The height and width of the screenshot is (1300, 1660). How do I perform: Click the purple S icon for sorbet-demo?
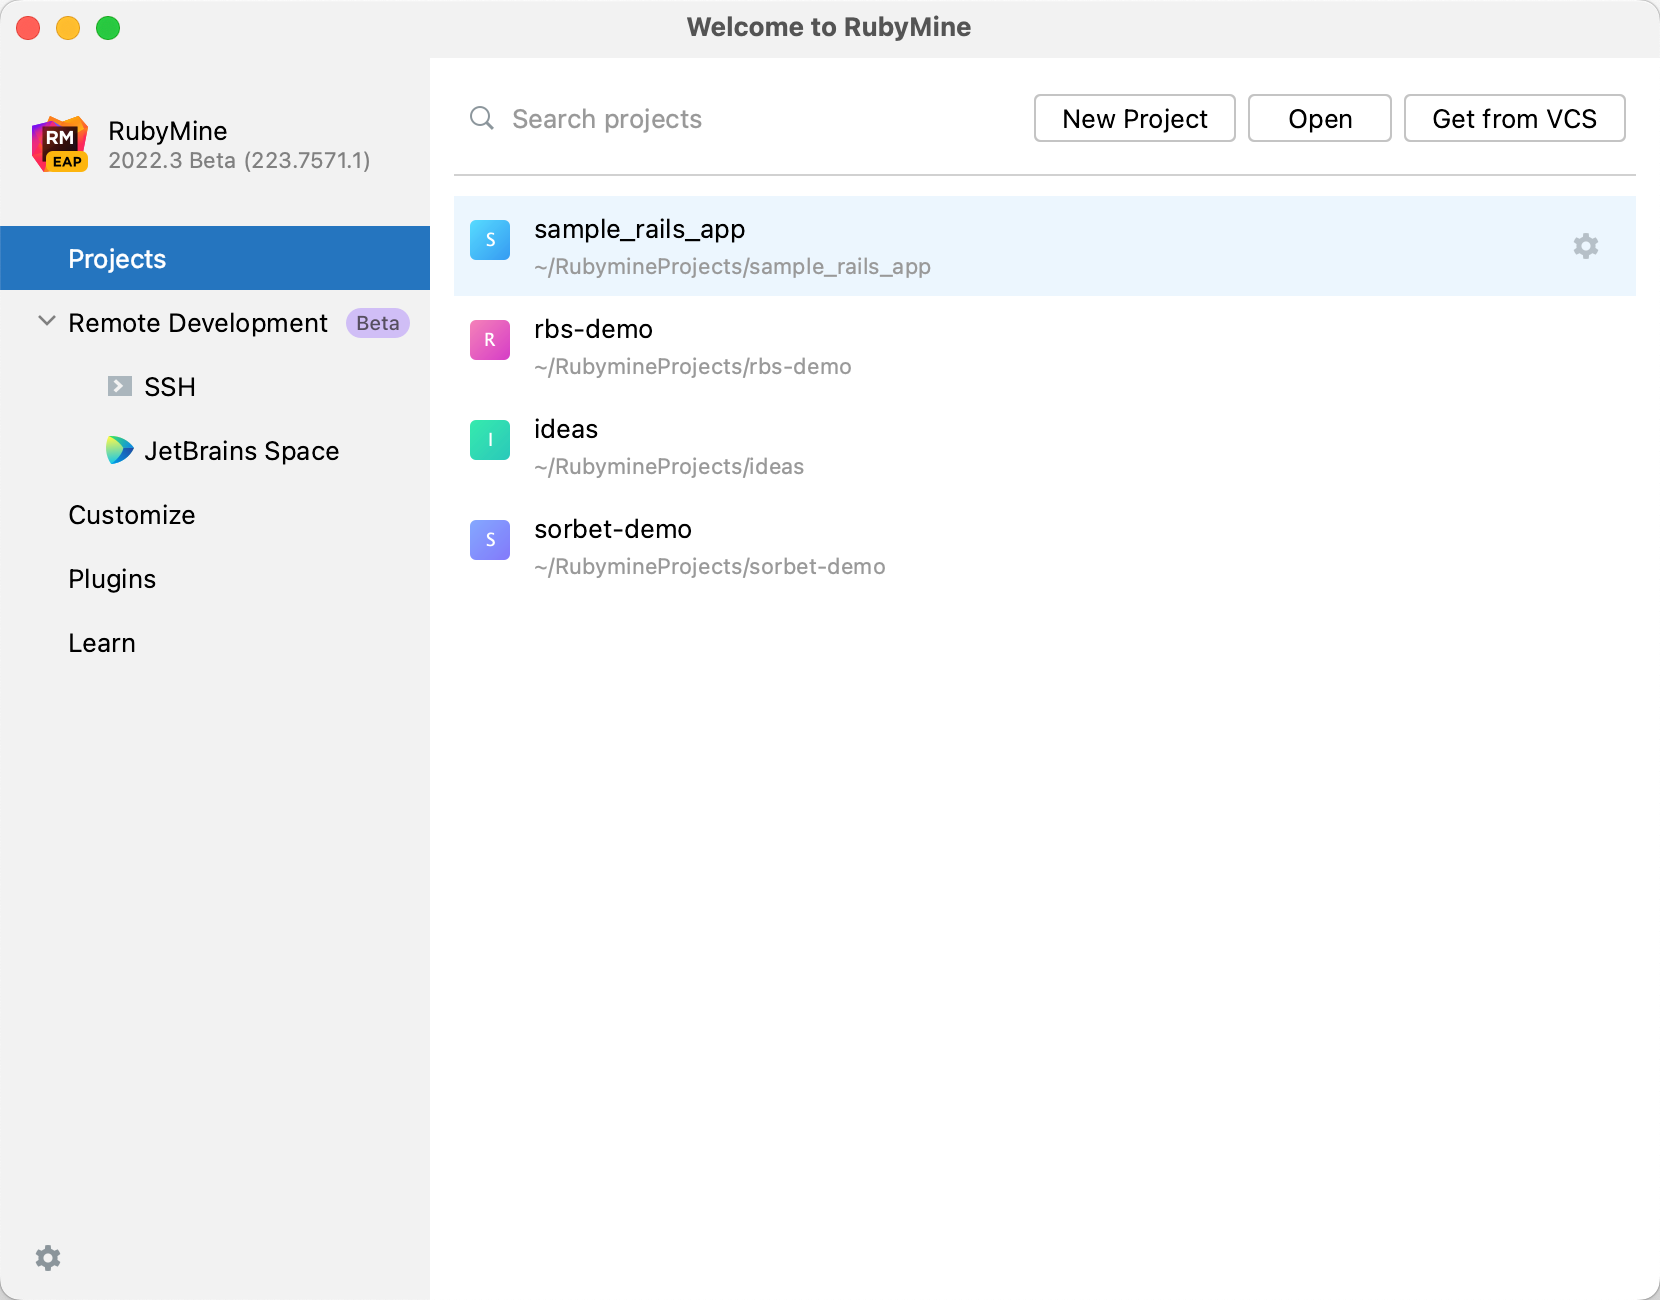tap(490, 540)
